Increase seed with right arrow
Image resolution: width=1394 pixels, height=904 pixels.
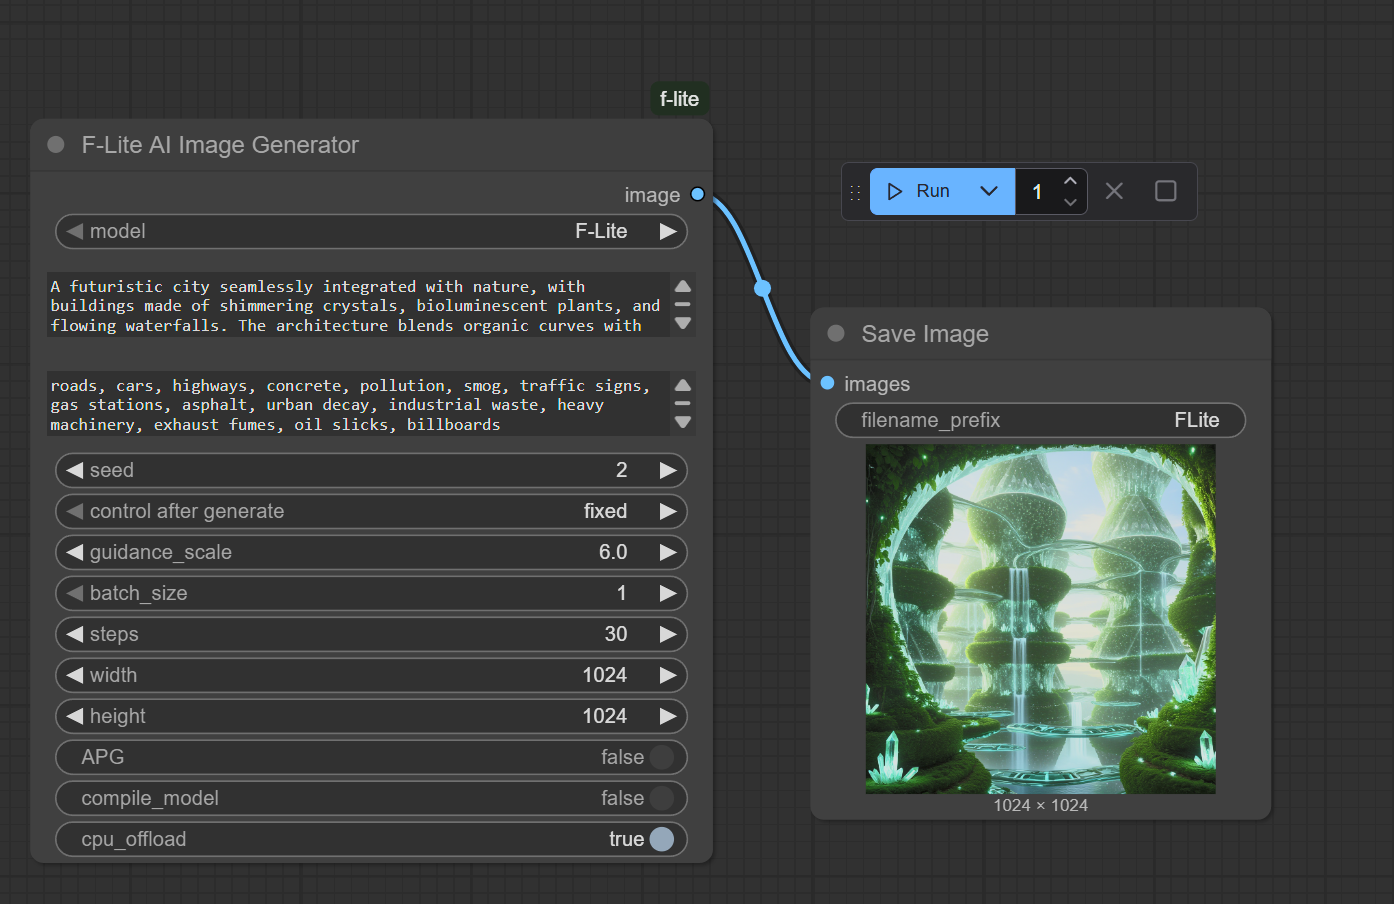[668, 470]
